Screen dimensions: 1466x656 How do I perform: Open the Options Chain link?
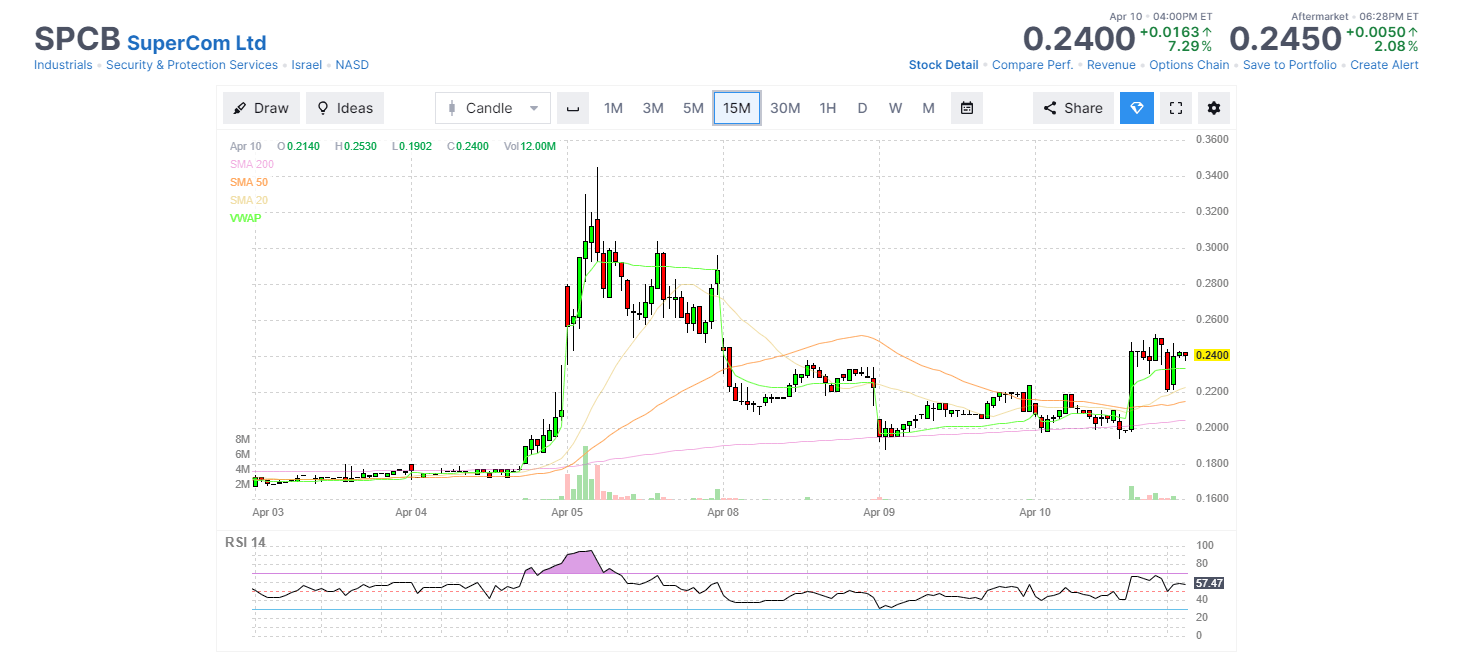pyautogui.click(x=1189, y=64)
